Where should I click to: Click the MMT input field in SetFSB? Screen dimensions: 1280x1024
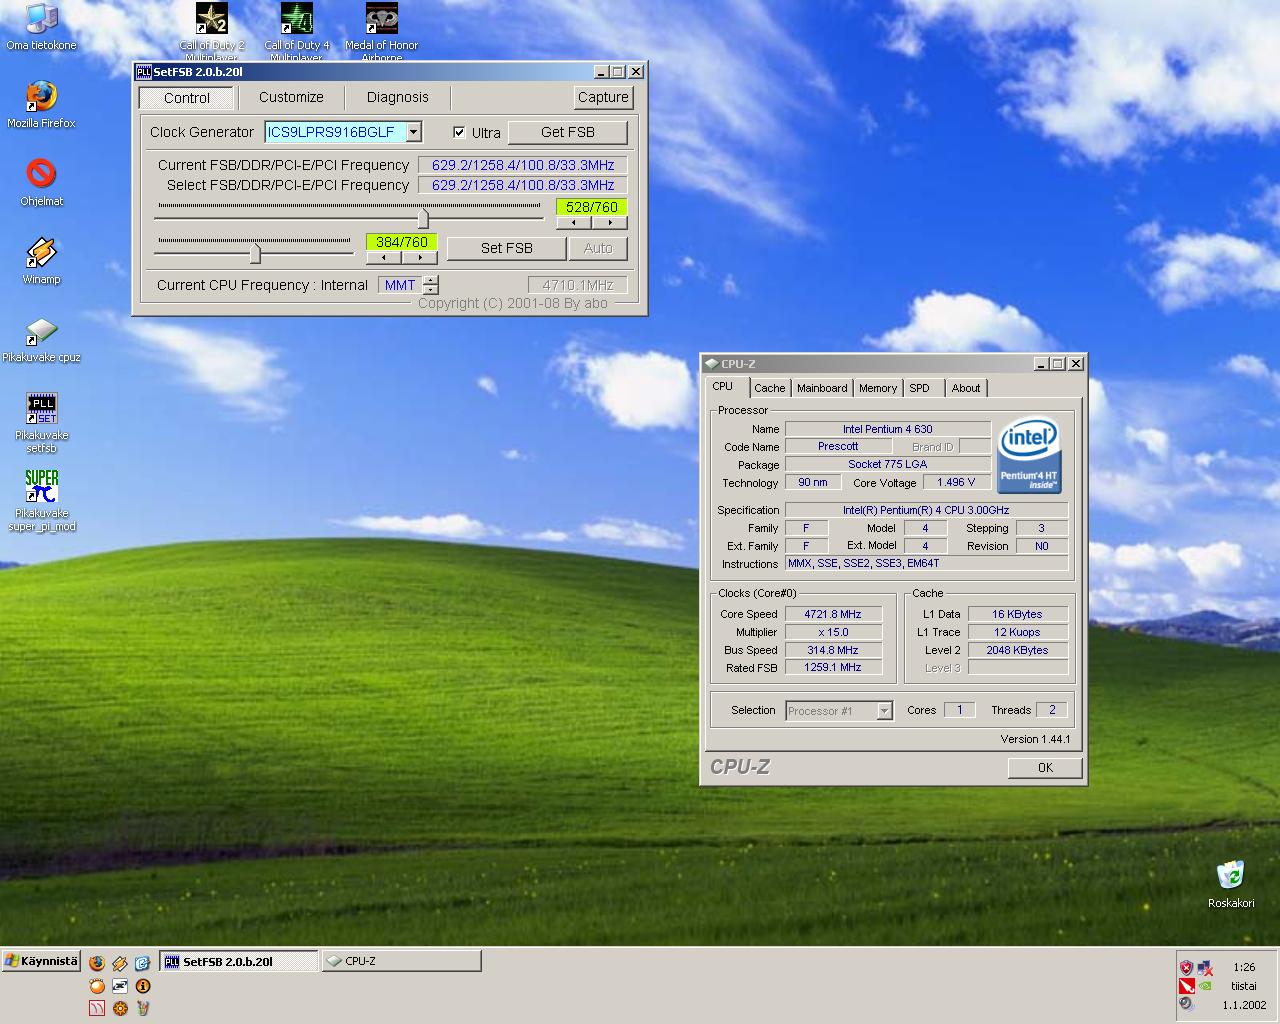pyautogui.click(x=400, y=285)
